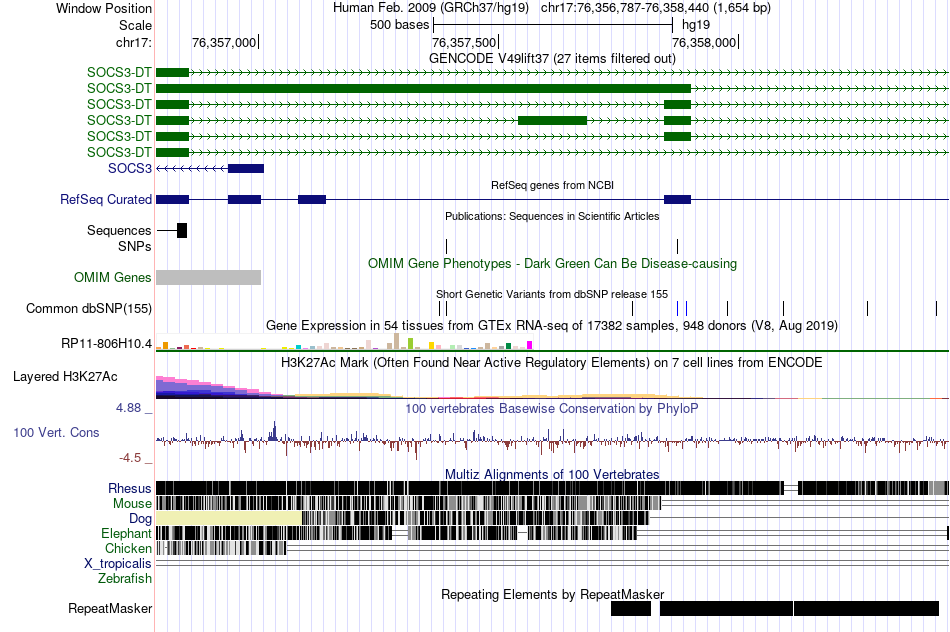Click the -4.5 conservation axis value
950x632 pixels.
tap(130, 457)
